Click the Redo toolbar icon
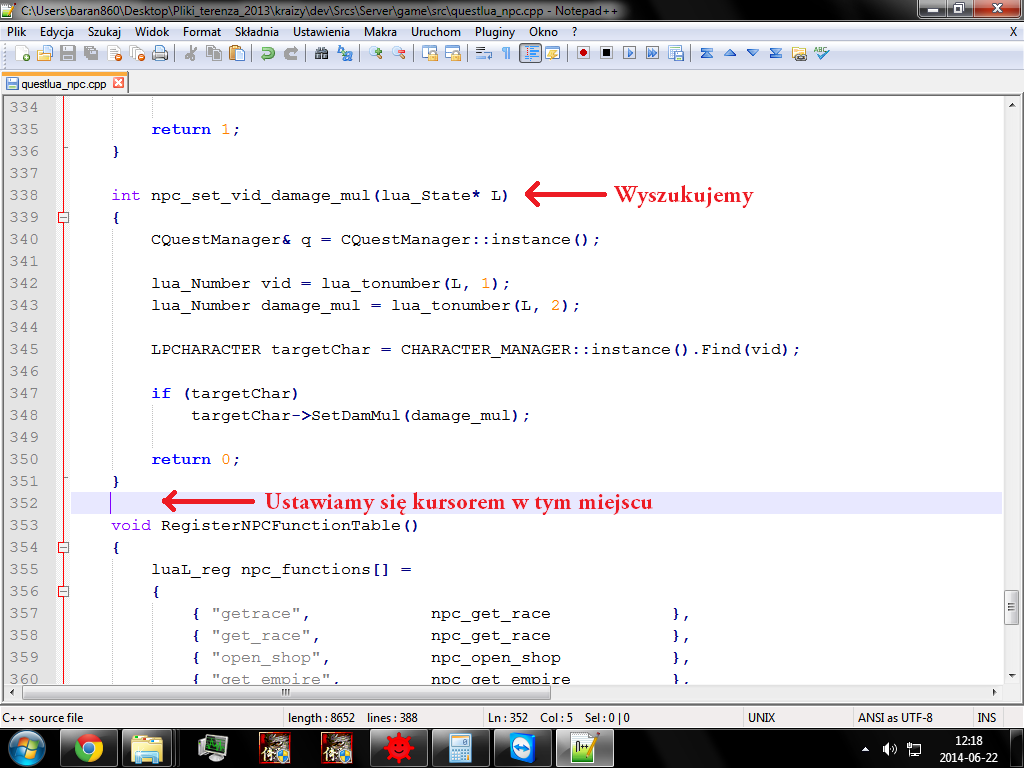The image size is (1024, 768). pyautogui.click(x=291, y=54)
